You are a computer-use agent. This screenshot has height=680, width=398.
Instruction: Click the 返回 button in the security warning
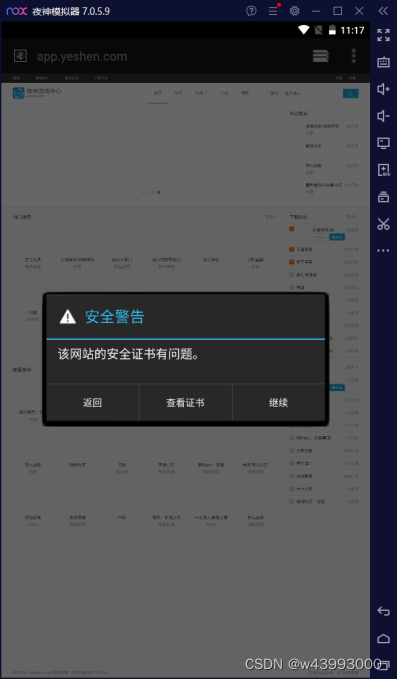click(x=92, y=402)
